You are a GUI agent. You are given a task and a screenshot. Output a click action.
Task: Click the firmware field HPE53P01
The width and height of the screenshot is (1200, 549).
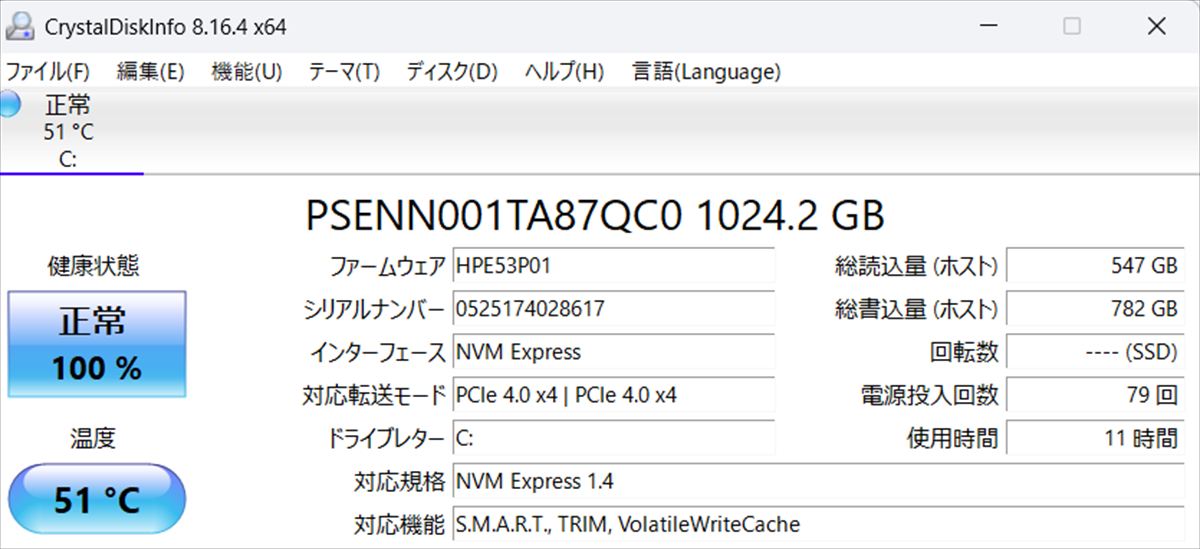[x=613, y=266]
